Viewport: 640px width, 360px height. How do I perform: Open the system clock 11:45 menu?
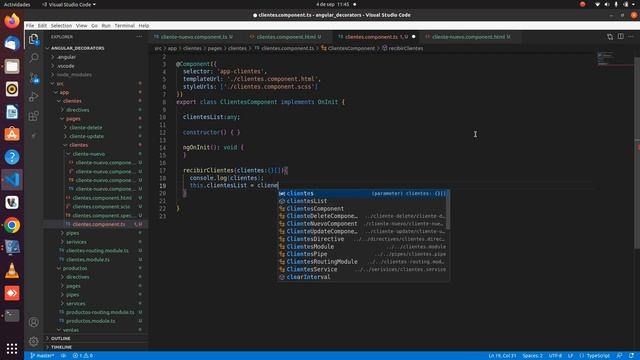point(333,4)
